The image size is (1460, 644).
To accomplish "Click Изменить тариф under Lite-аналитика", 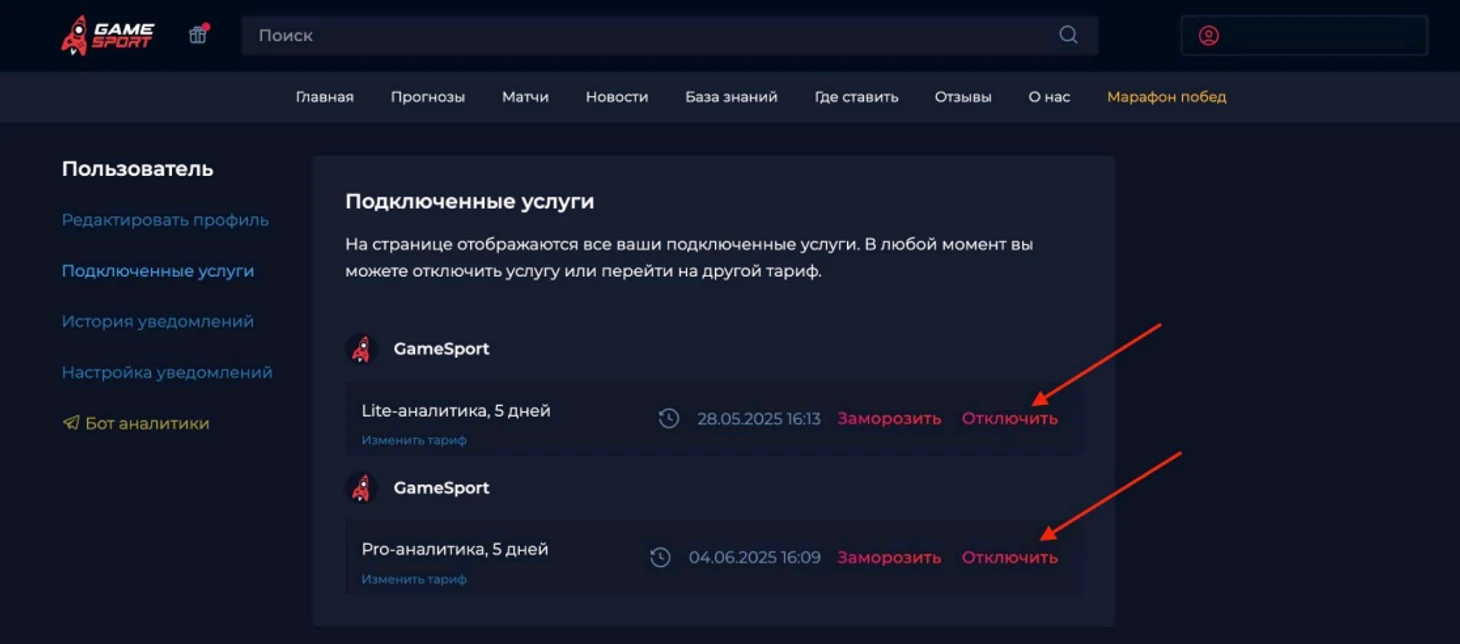I will (x=414, y=440).
